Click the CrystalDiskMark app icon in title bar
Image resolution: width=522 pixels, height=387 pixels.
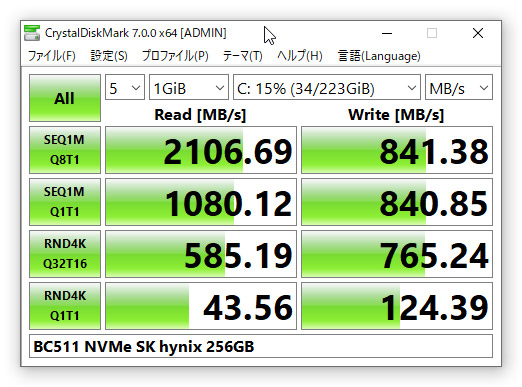32,33
